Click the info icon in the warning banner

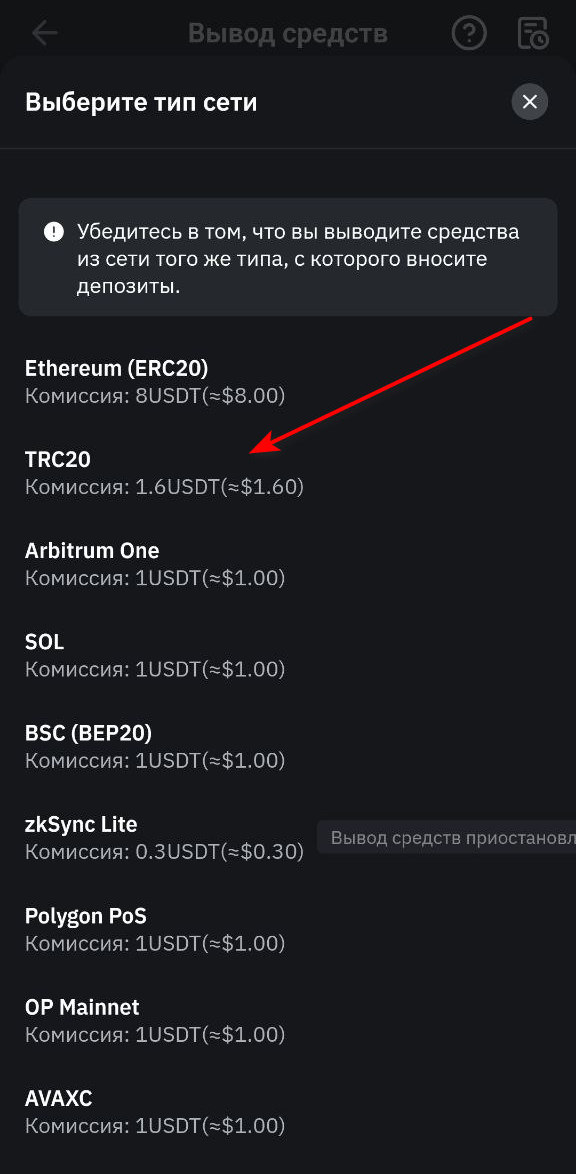53,231
